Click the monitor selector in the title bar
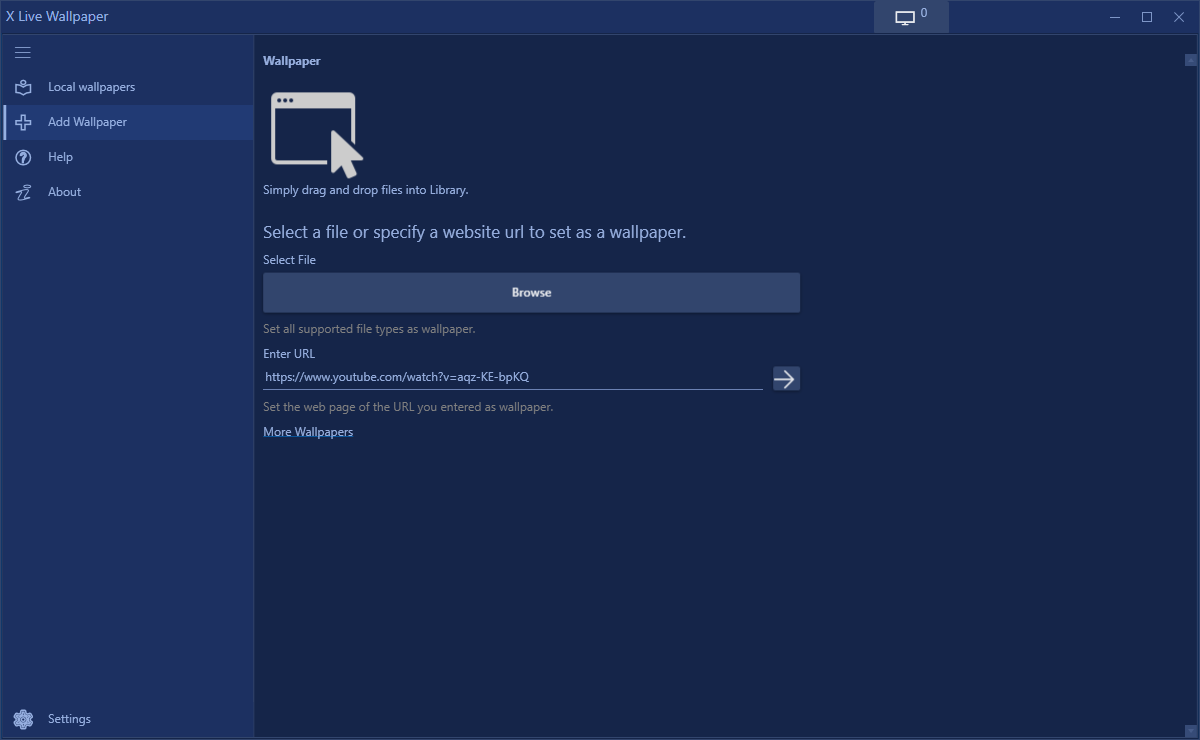The image size is (1200, 740). pyautogui.click(x=910, y=16)
